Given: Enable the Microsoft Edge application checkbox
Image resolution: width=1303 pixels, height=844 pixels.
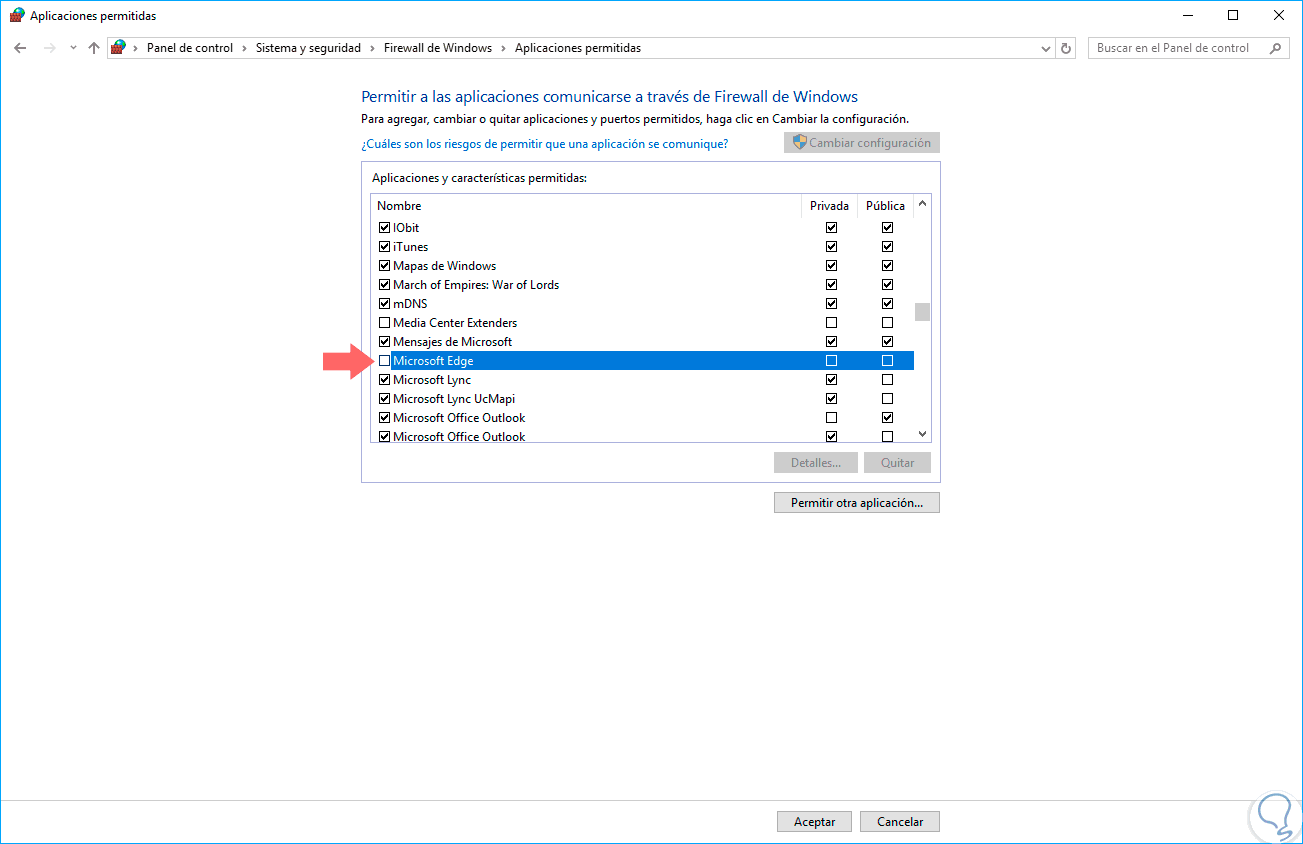Looking at the screenshot, I should (x=385, y=361).
